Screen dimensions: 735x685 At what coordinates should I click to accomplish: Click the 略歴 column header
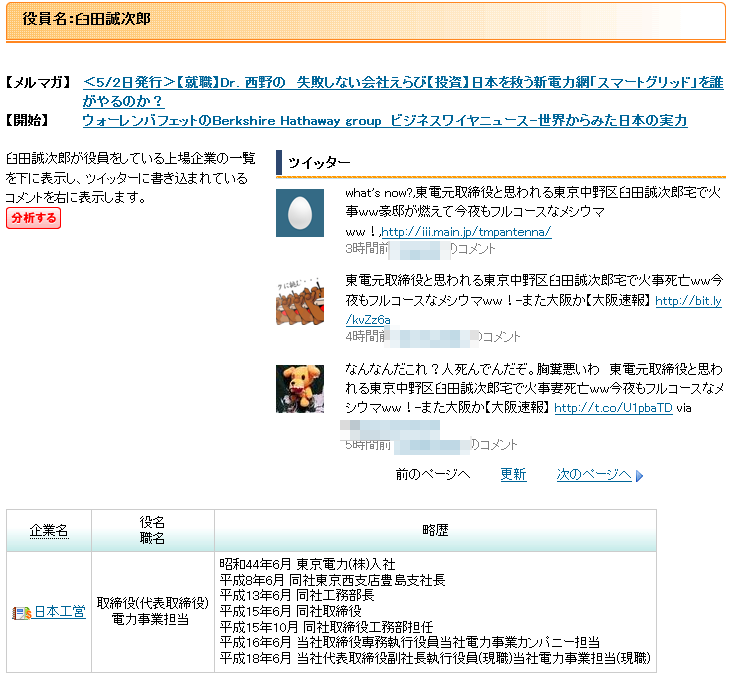(x=435, y=530)
